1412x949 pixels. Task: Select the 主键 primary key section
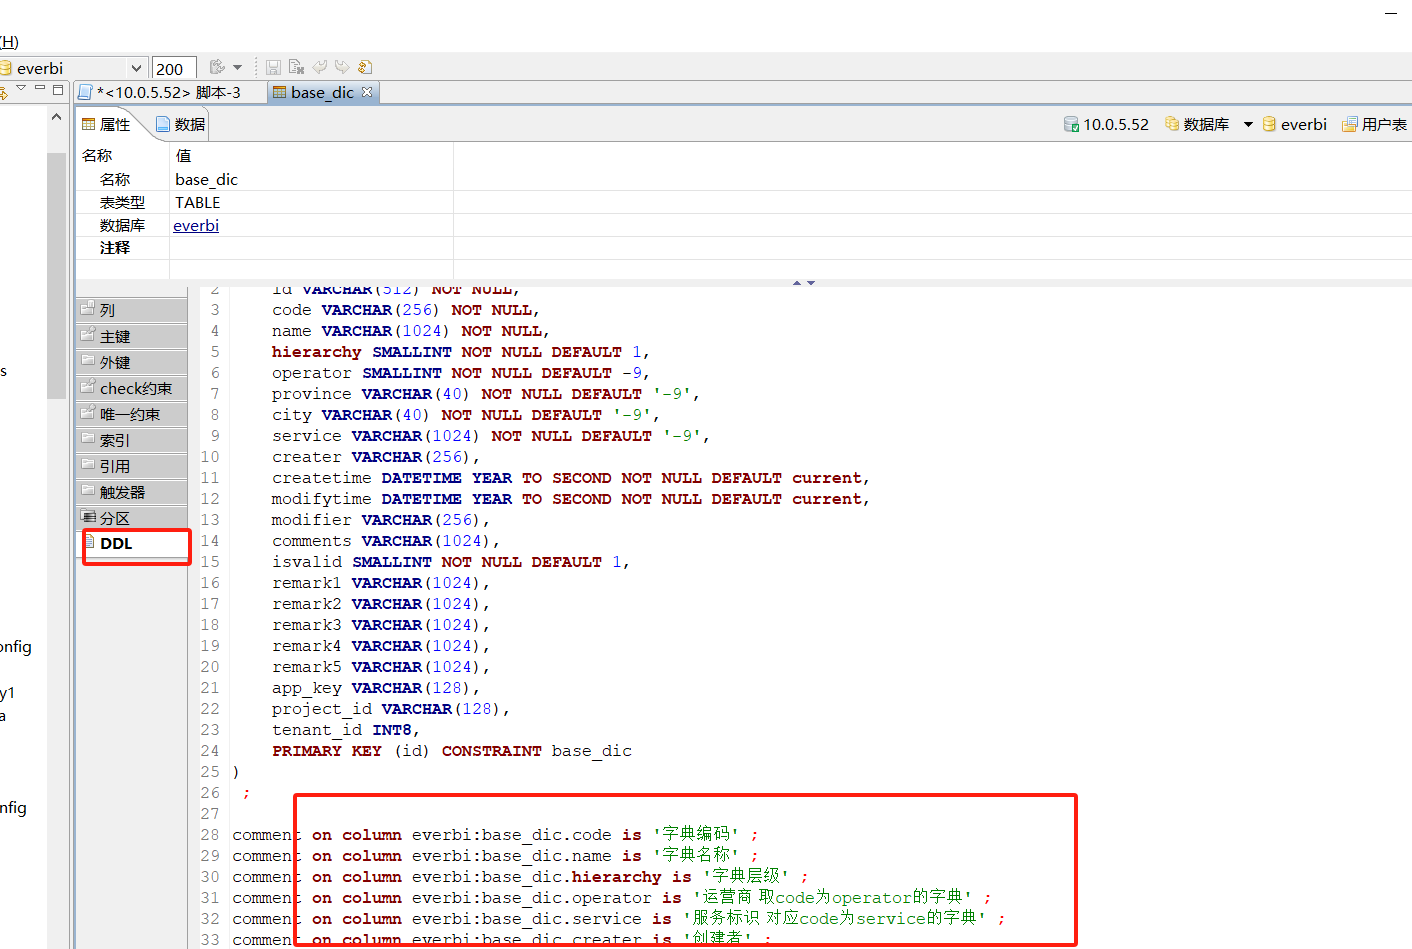pos(132,336)
